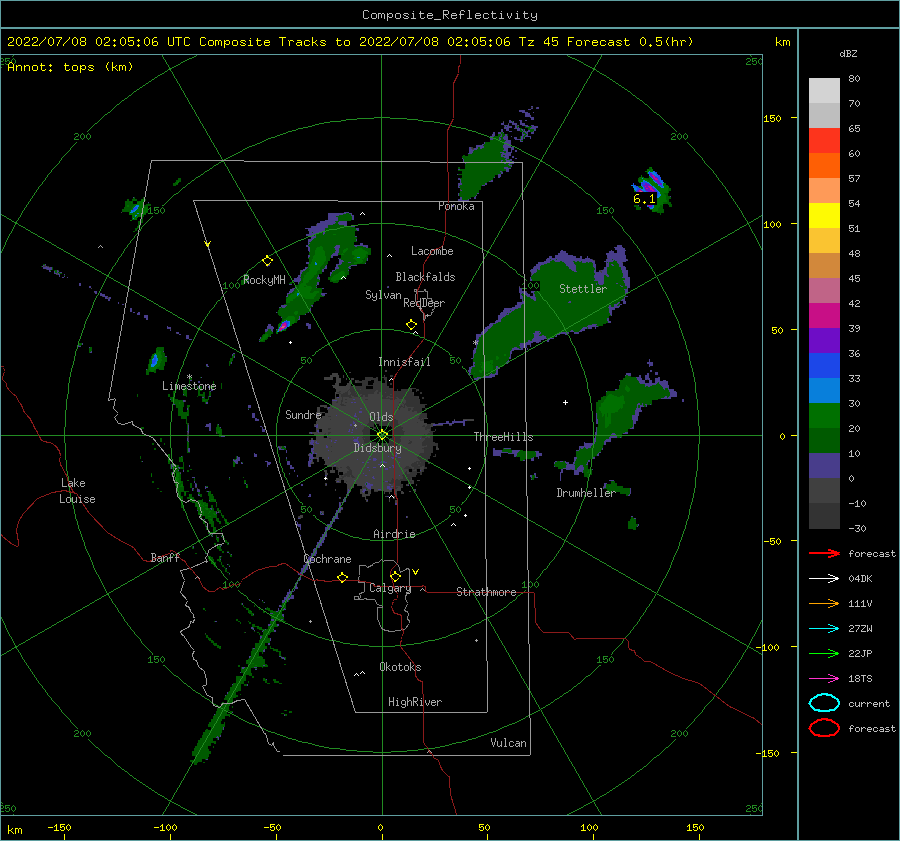Click the Ponoka city label
Image resolution: width=900 pixels, height=841 pixels.
[456, 206]
